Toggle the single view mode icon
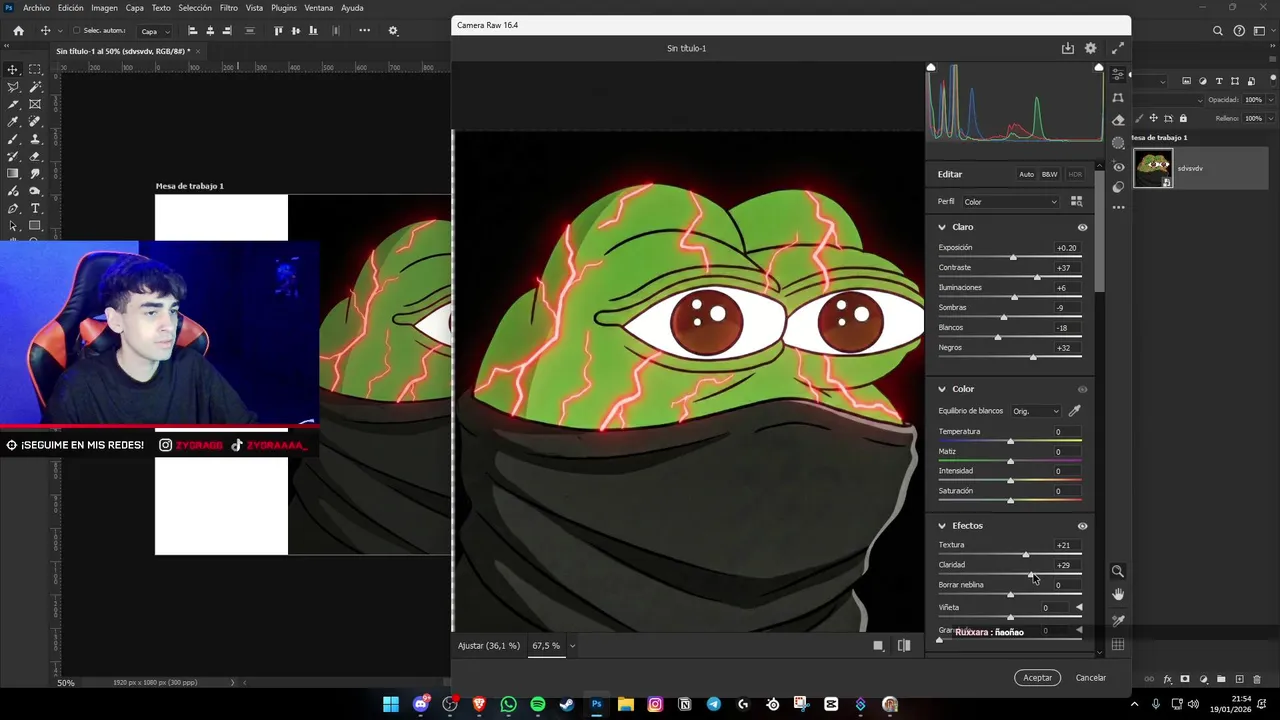Screen dimensions: 1280x720 click(878, 646)
